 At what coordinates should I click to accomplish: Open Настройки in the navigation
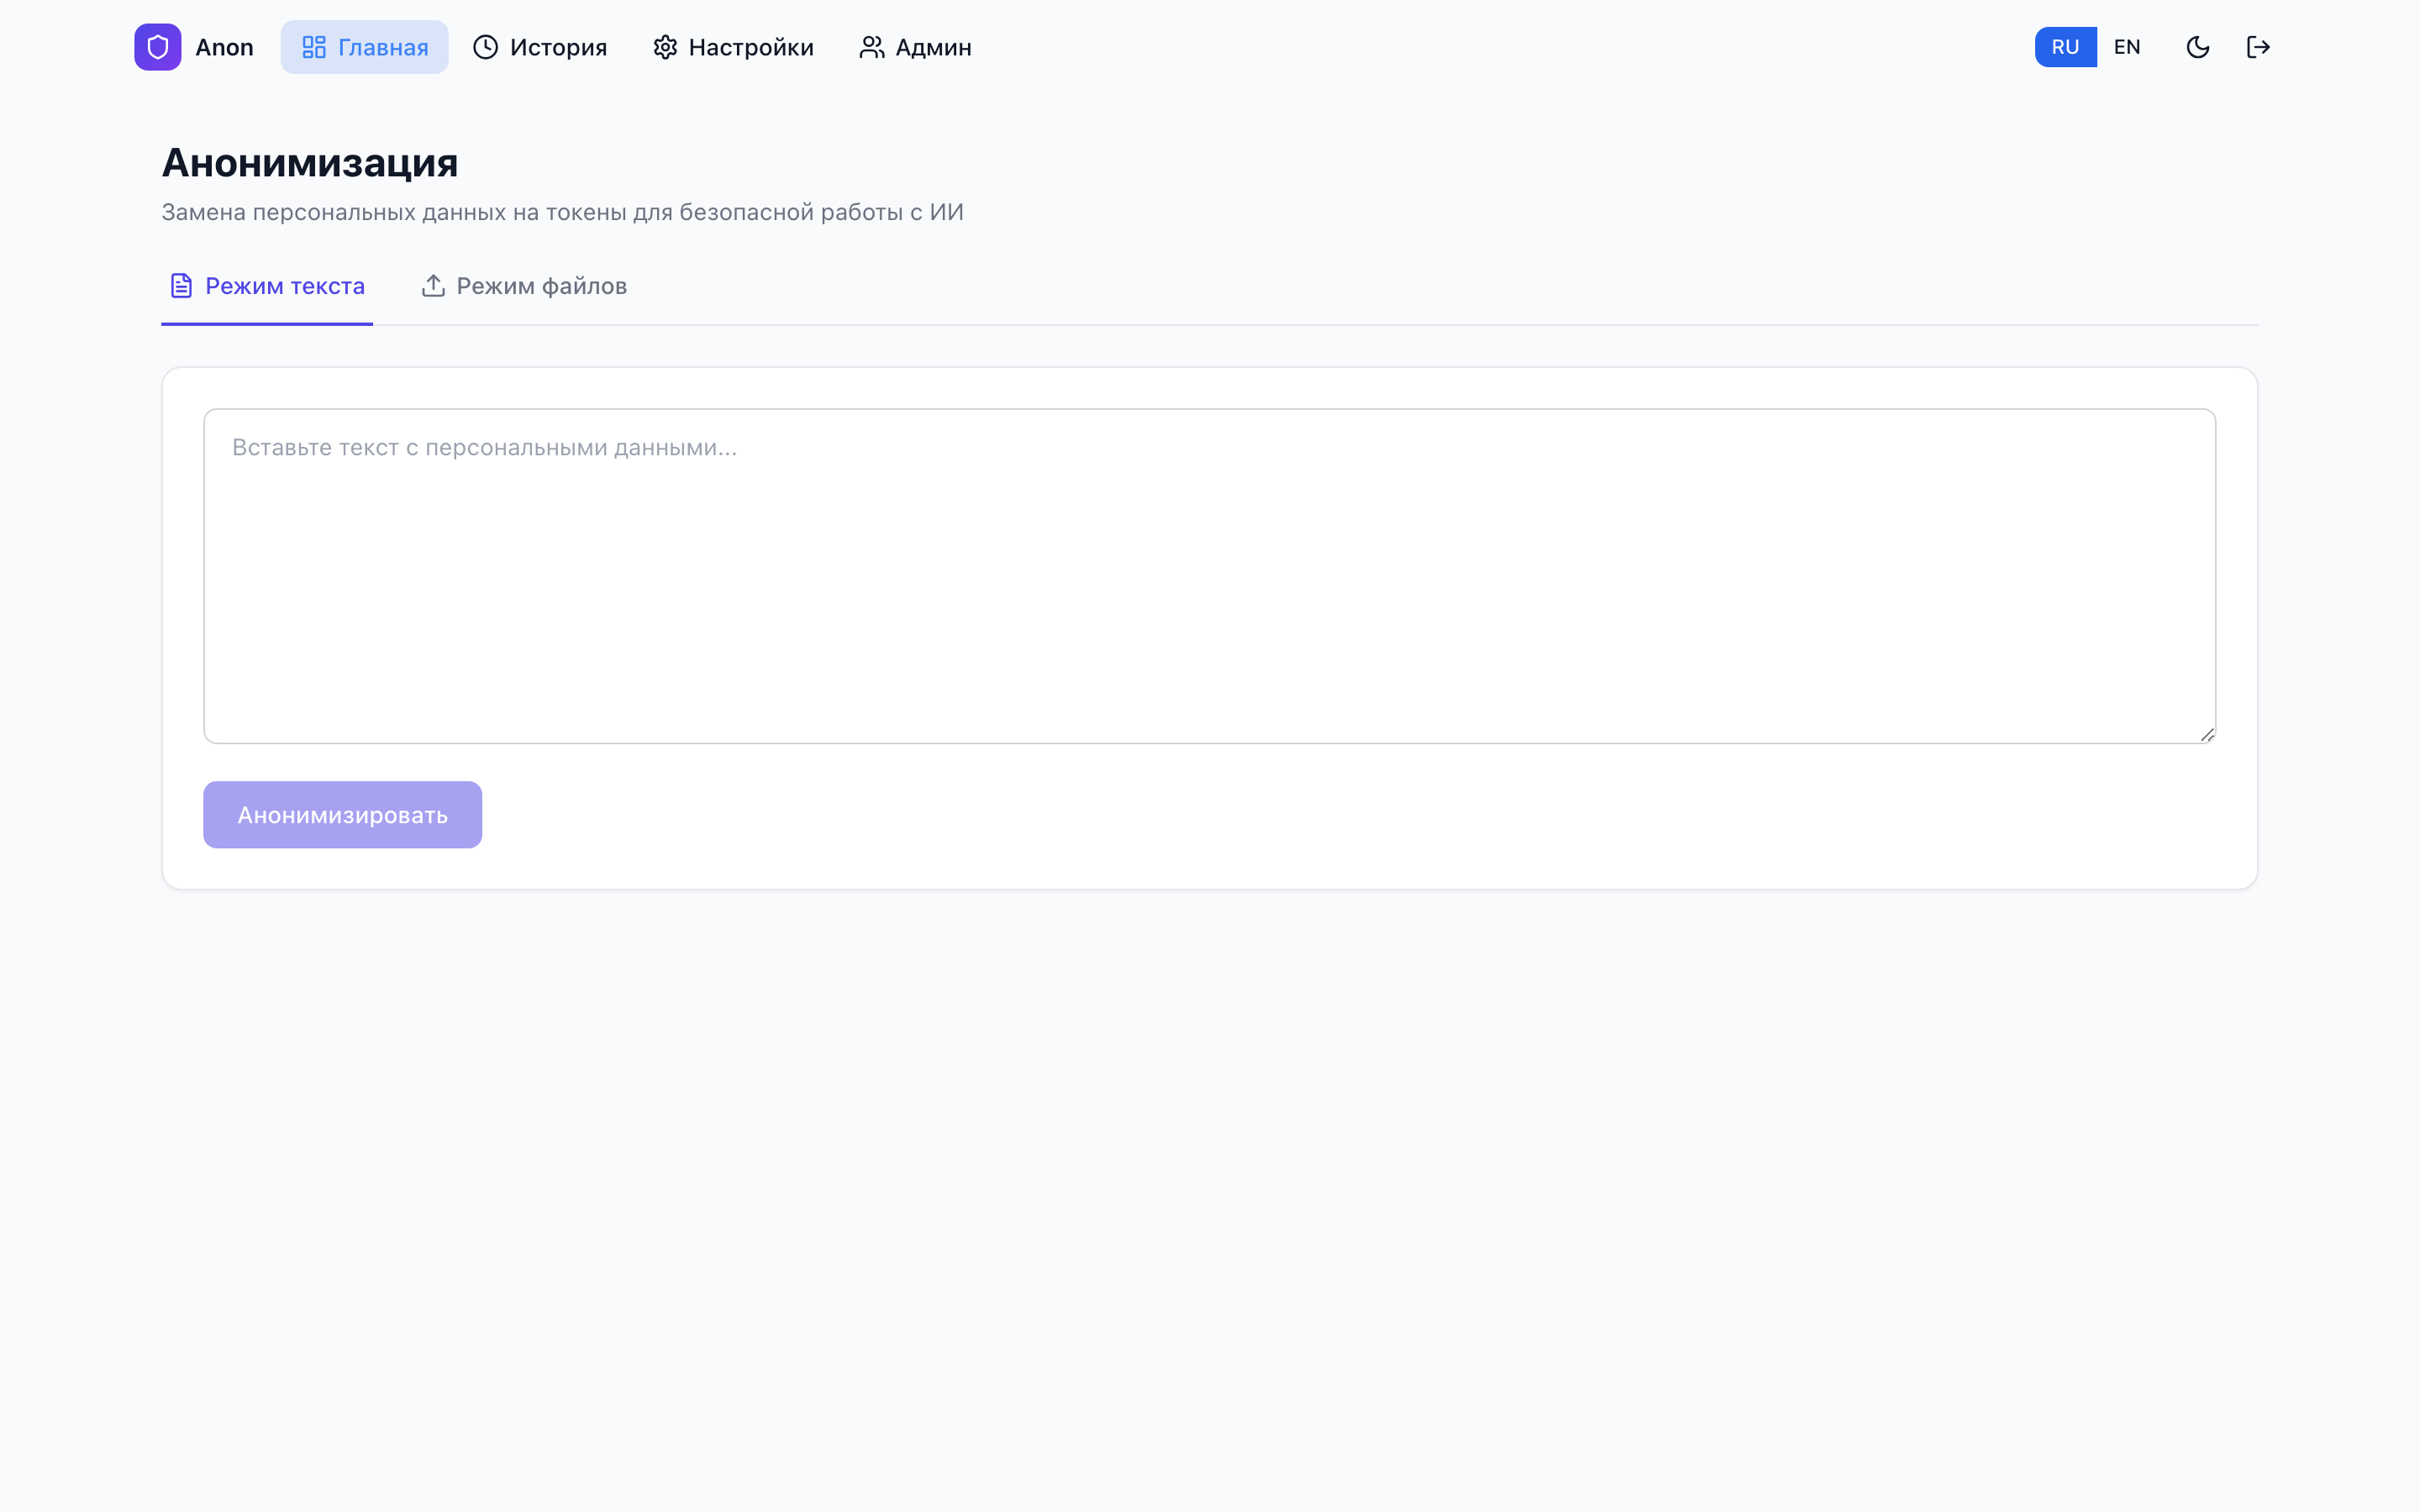click(x=733, y=47)
